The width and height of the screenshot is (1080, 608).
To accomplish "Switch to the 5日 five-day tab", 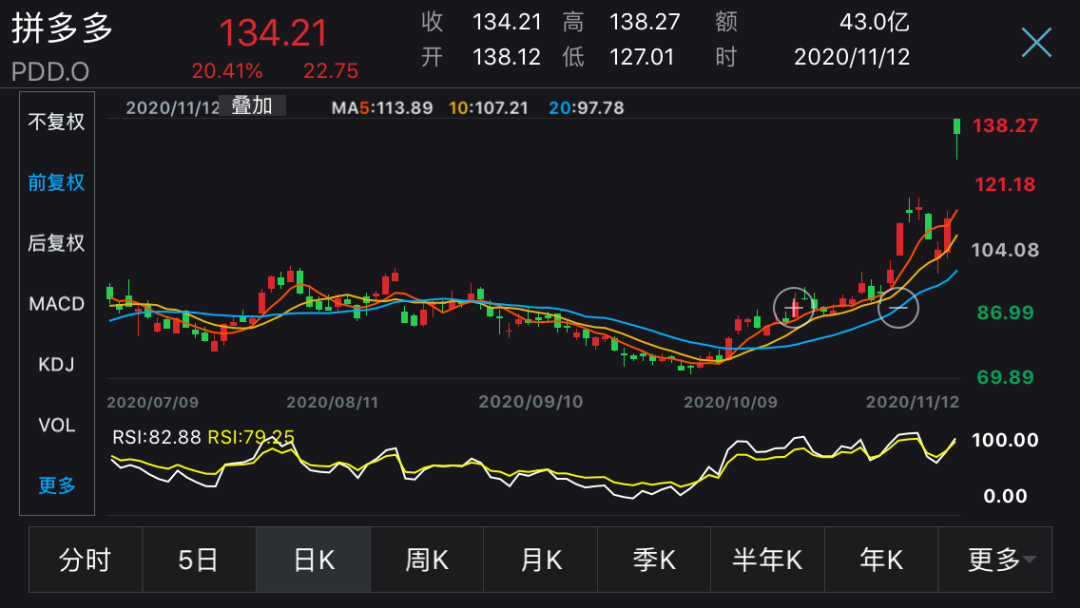I will tap(199, 560).
